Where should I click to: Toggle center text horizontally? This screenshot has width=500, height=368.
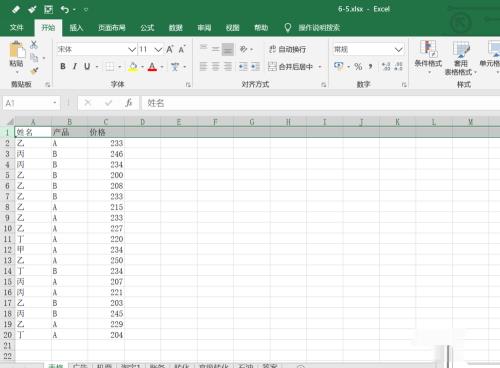pyautogui.click(x=216, y=67)
